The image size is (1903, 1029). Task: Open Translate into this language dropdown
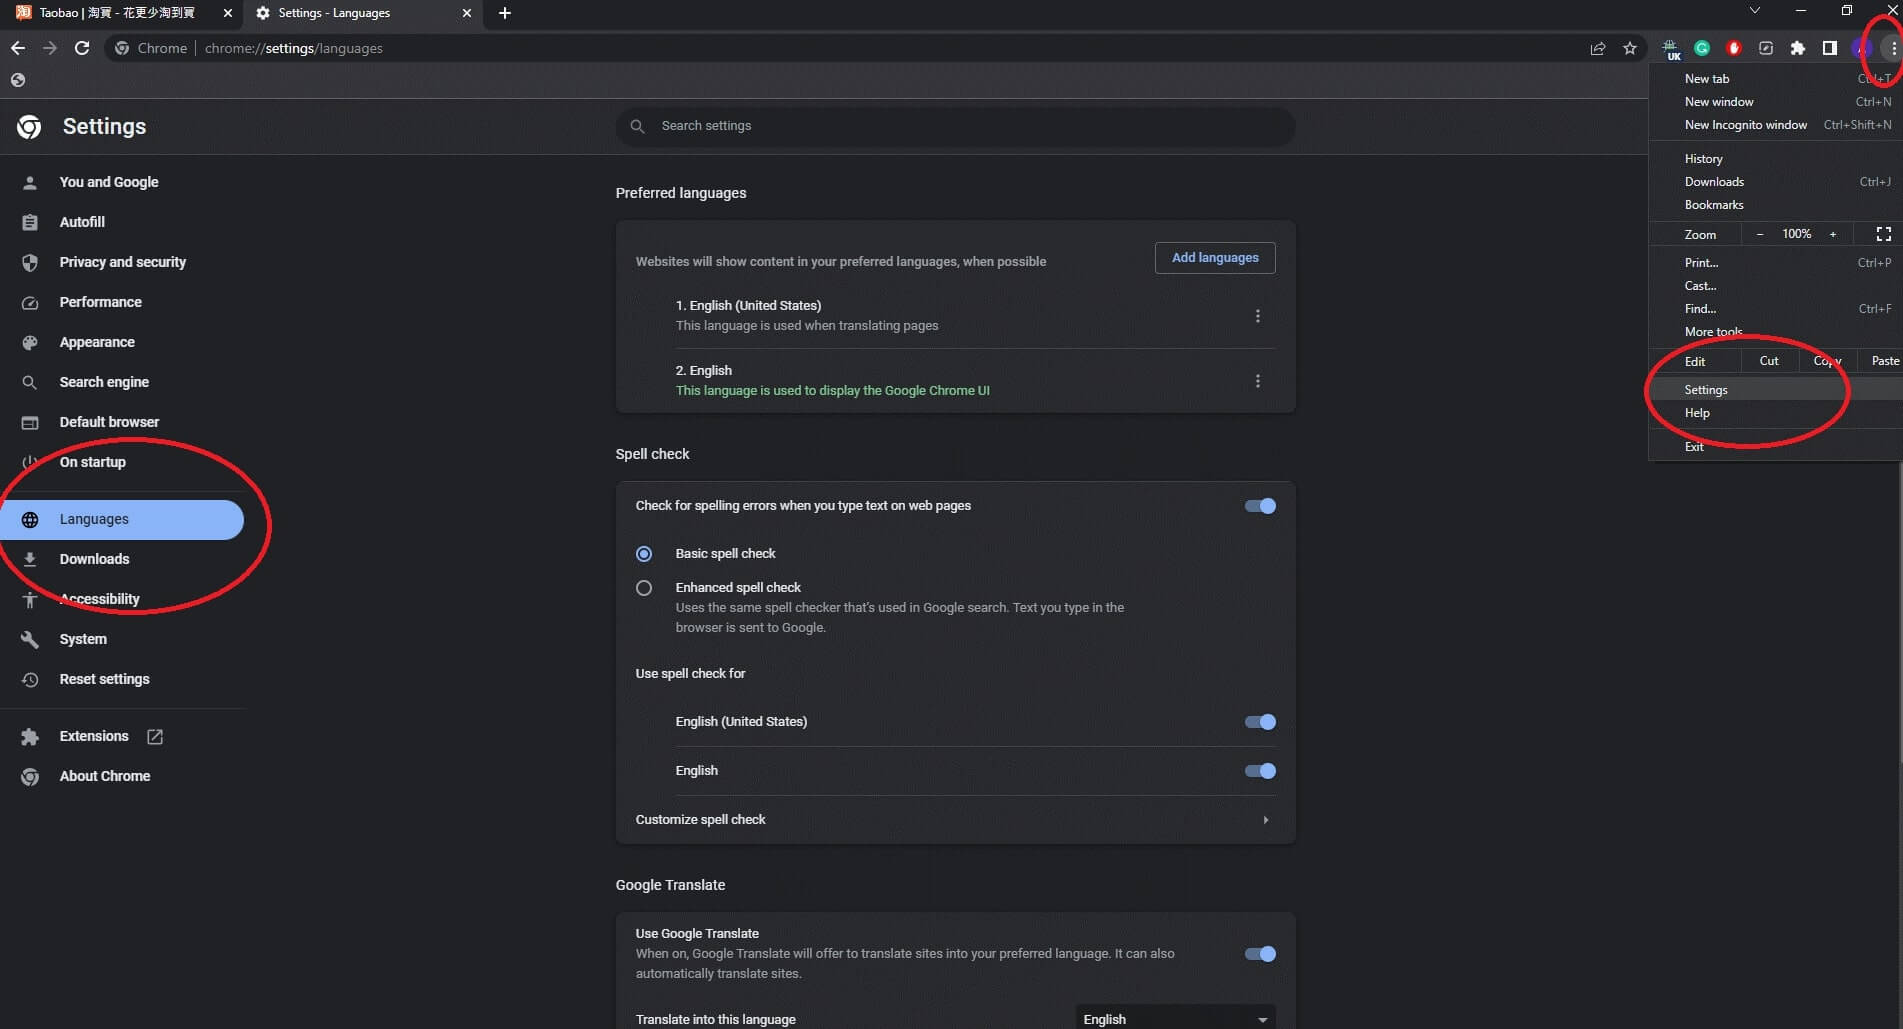(x=1174, y=1018)
